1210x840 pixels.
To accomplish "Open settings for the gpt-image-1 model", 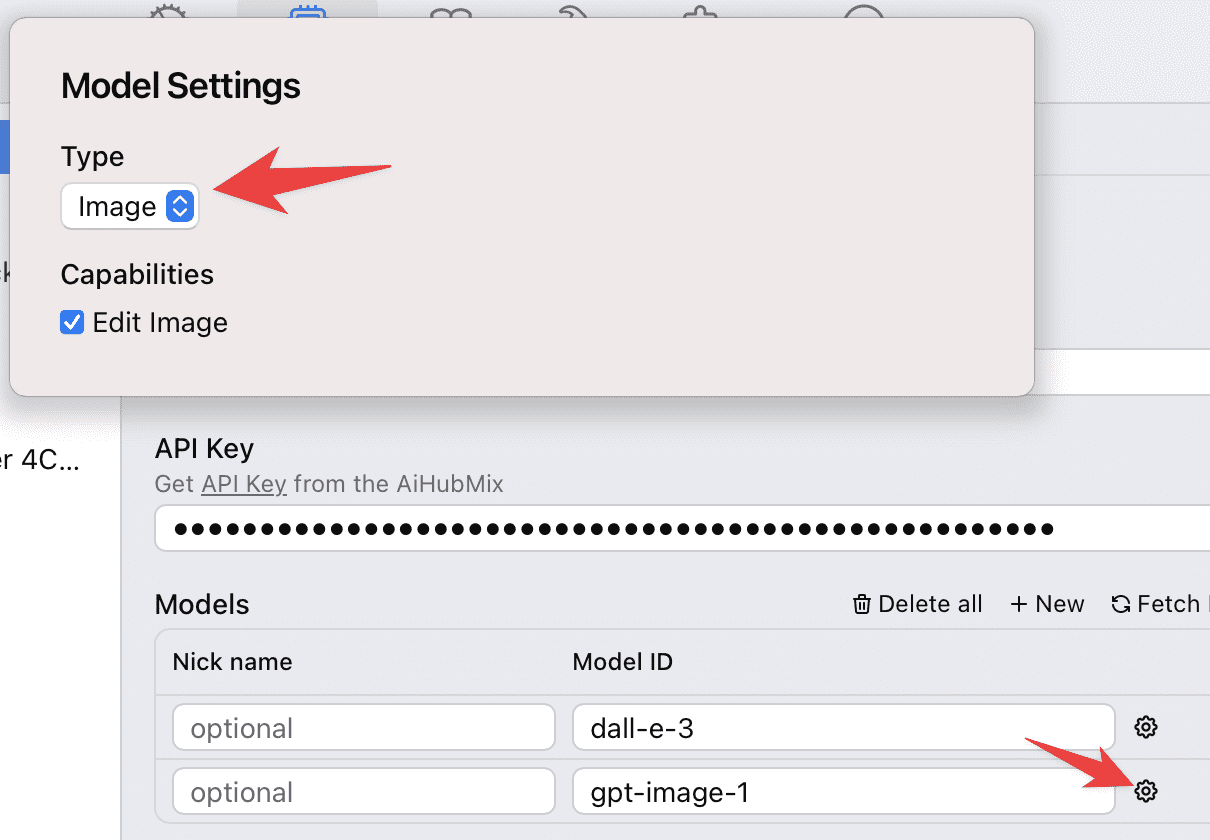I will [1146, 792].
